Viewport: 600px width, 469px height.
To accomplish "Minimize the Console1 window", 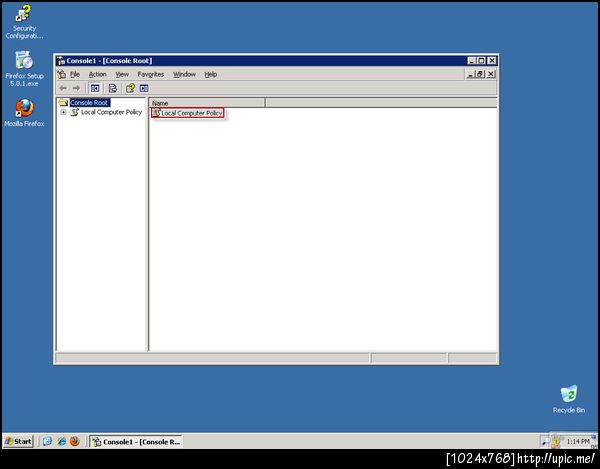I will [472, 61].
